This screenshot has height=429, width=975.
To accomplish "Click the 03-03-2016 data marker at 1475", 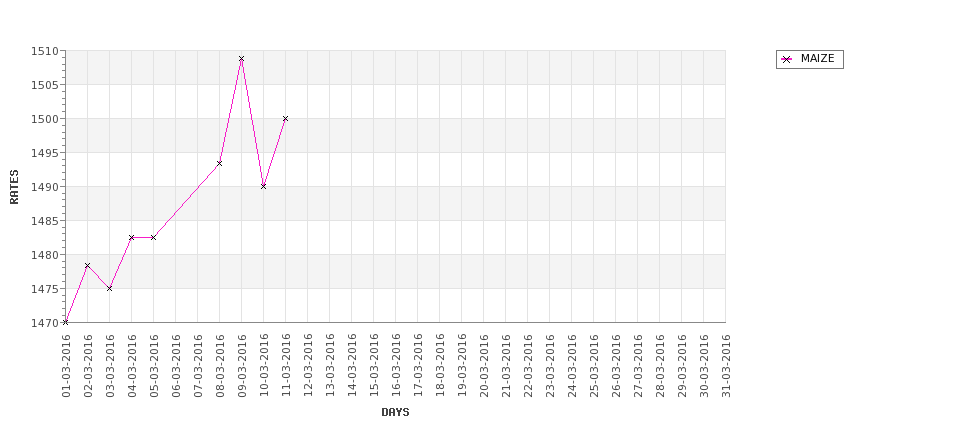I will (109, 288).
